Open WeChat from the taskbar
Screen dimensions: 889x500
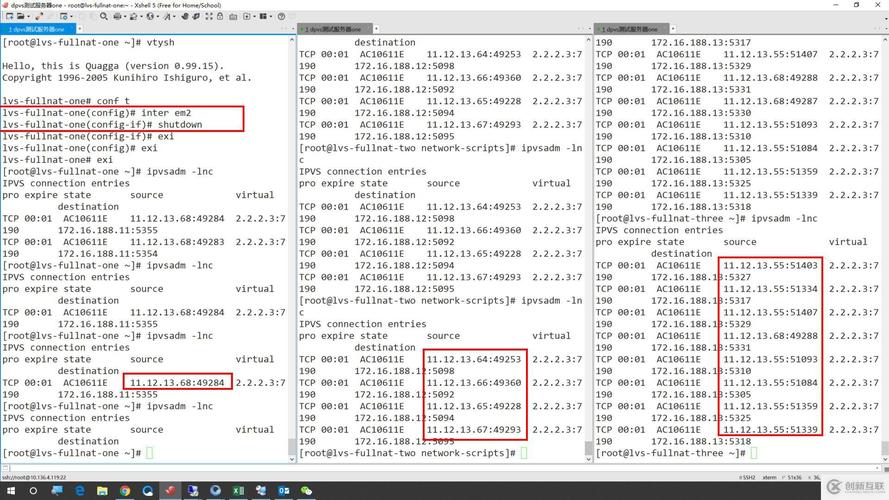tap(306, 491)
